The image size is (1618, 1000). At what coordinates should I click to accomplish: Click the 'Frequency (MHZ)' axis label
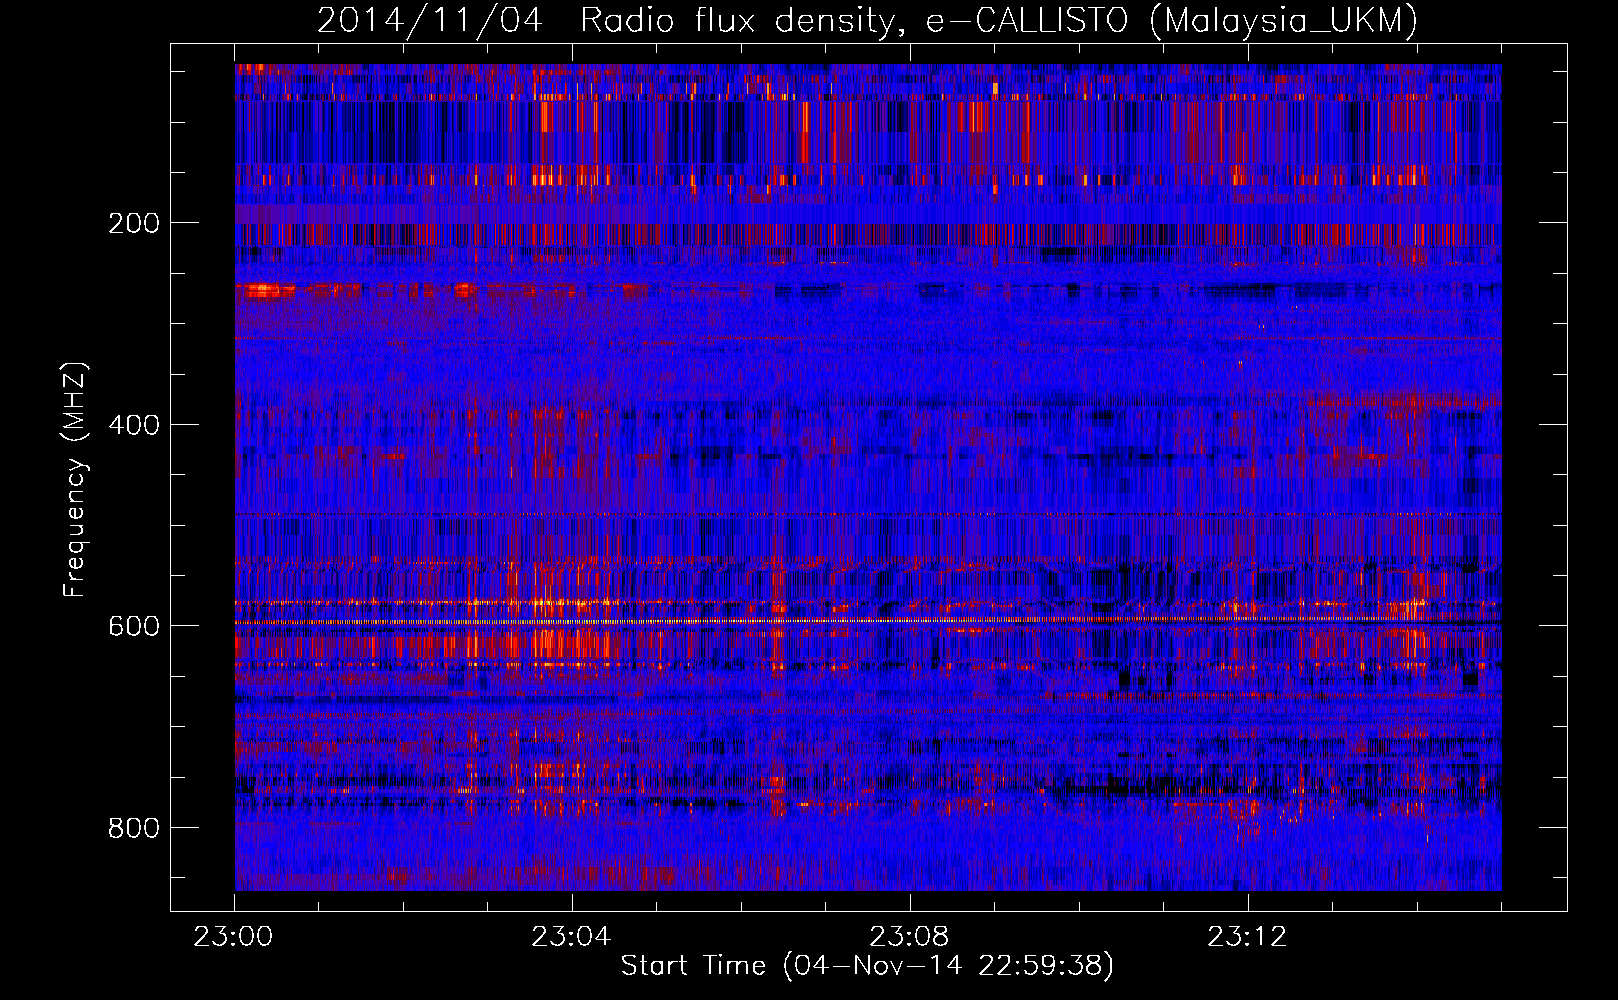[75, 479]
